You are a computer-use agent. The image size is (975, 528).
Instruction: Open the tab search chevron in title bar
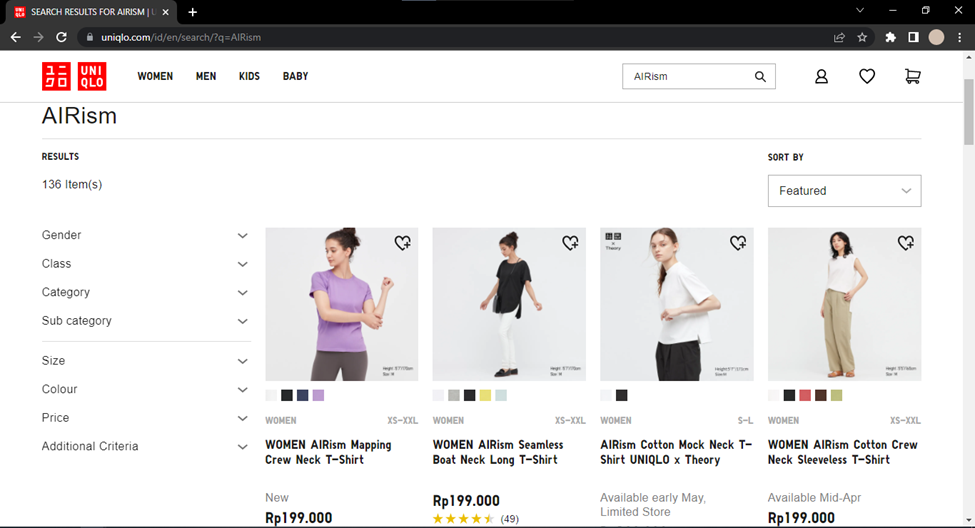point(860,11)
